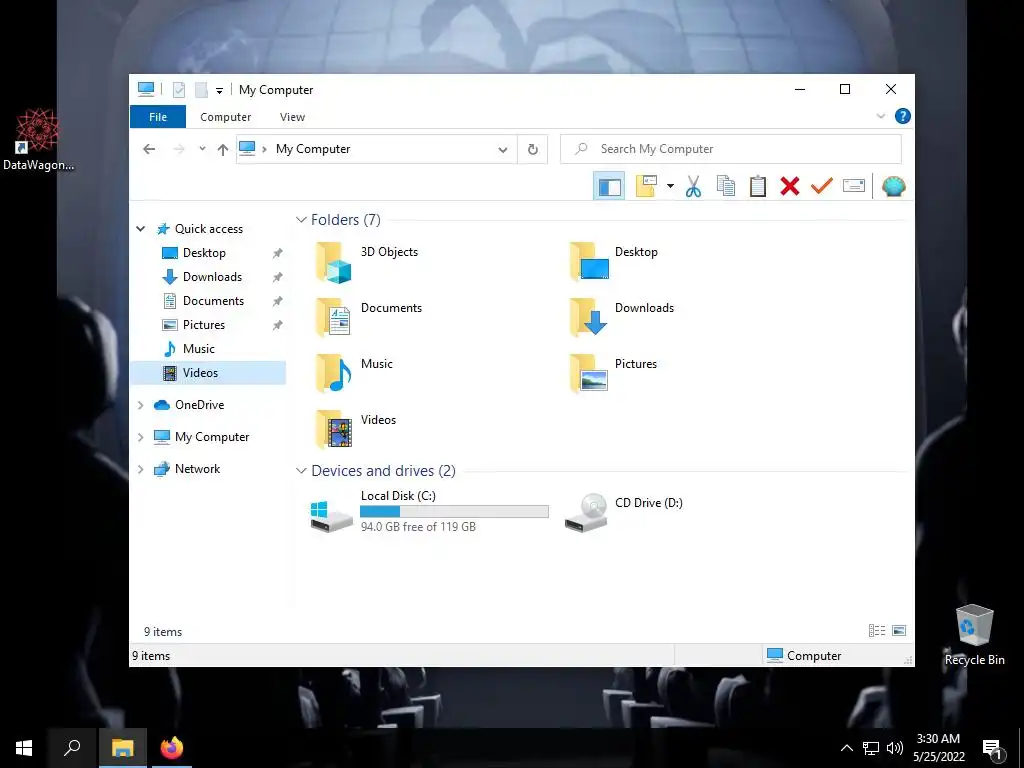Select Pictures under Quick access
Viewport: 1024px width, 768px height.
coord(203,325)
